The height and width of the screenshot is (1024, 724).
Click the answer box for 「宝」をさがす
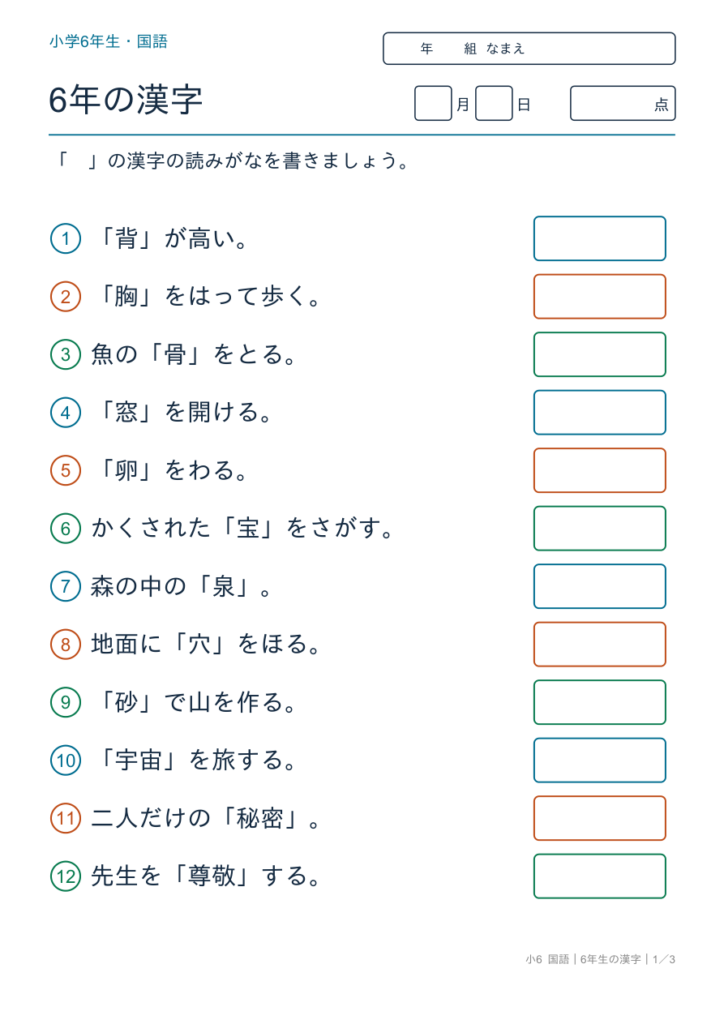click(x=599, y=528)
